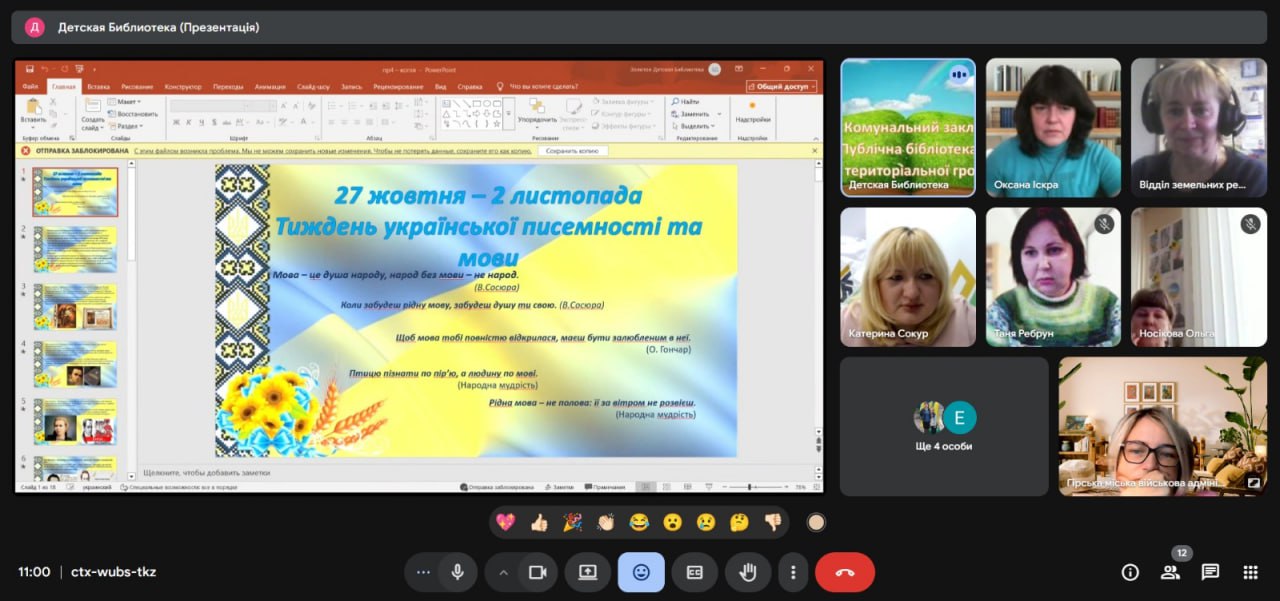Close the emoji reactions bar via smiley button
The height and width of the screenshot is (601, 1280).
641,572
